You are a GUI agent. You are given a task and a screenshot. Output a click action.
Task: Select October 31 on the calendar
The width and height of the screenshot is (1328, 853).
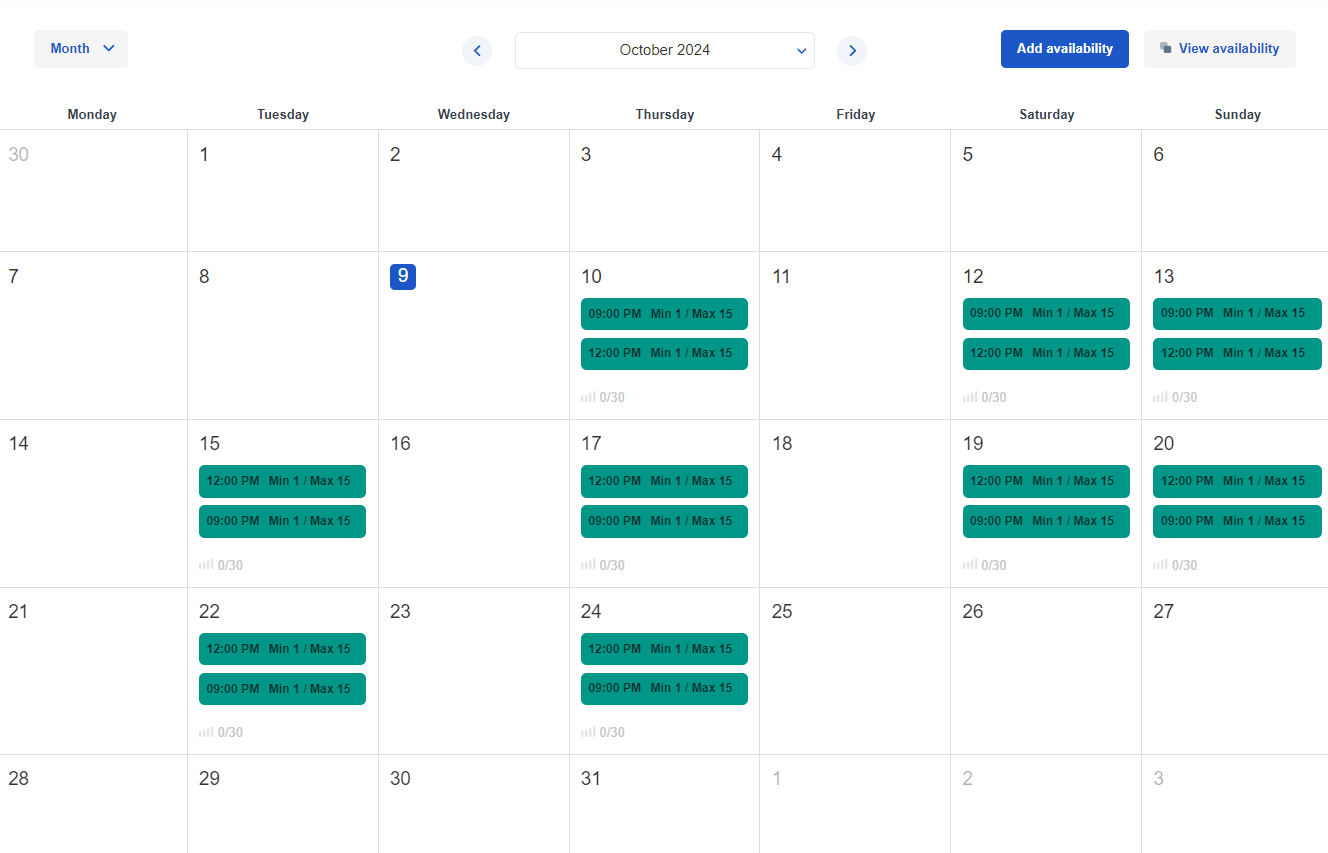[x=591, y=778]
